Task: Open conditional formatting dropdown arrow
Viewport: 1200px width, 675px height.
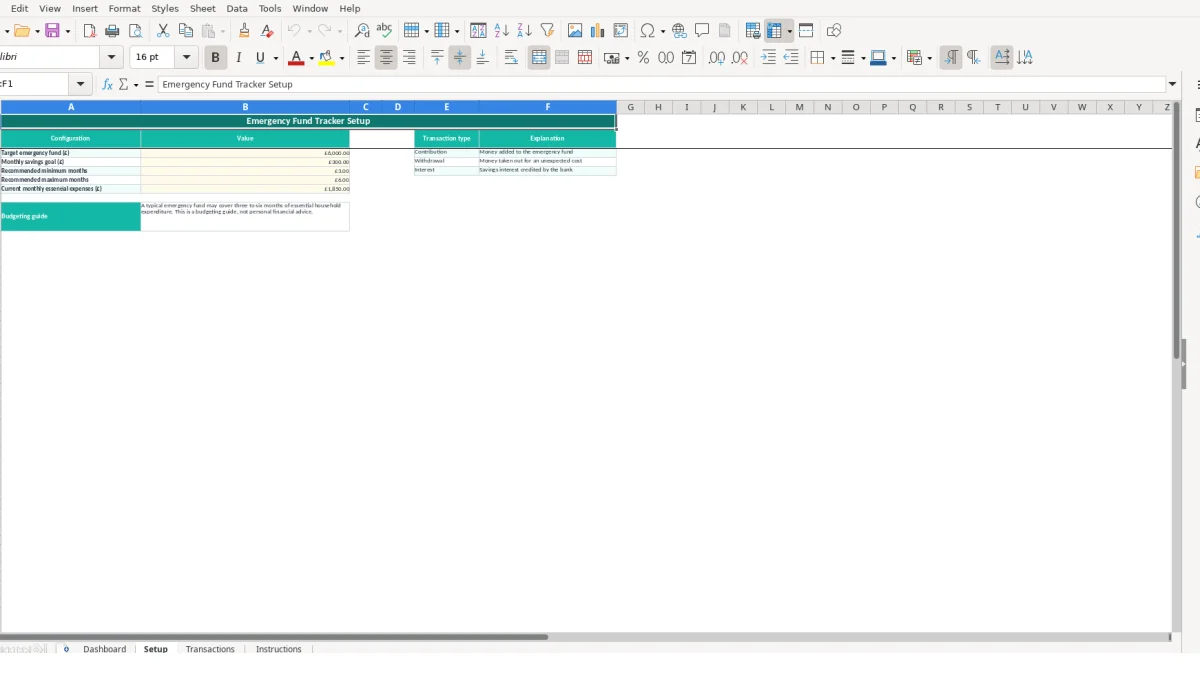Action: 930,58
